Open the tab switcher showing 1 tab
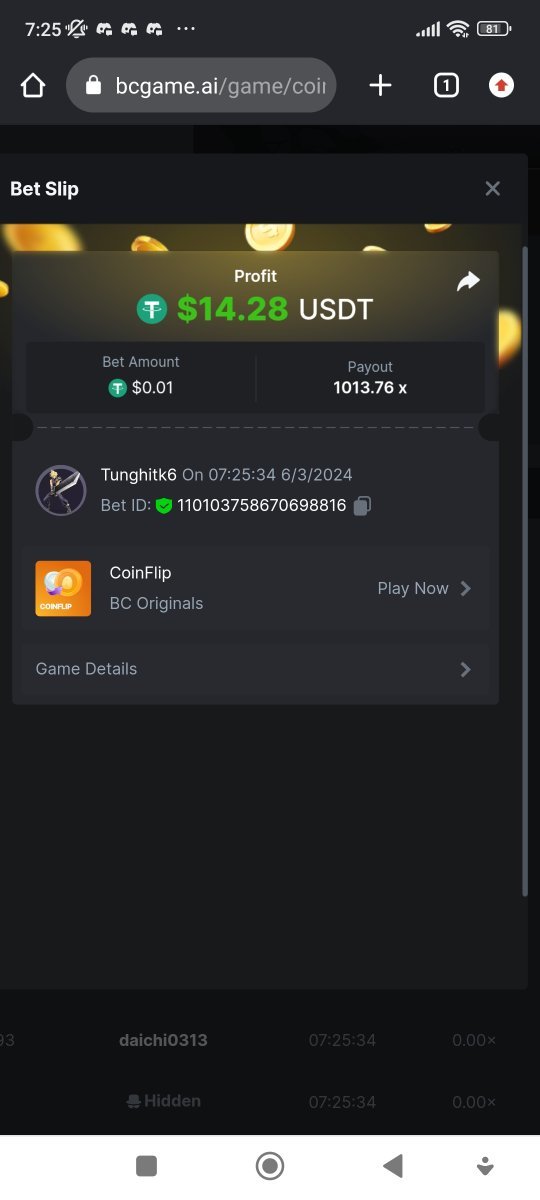Viewport: 540px width, 1200px height. click(x=446, y=86)
